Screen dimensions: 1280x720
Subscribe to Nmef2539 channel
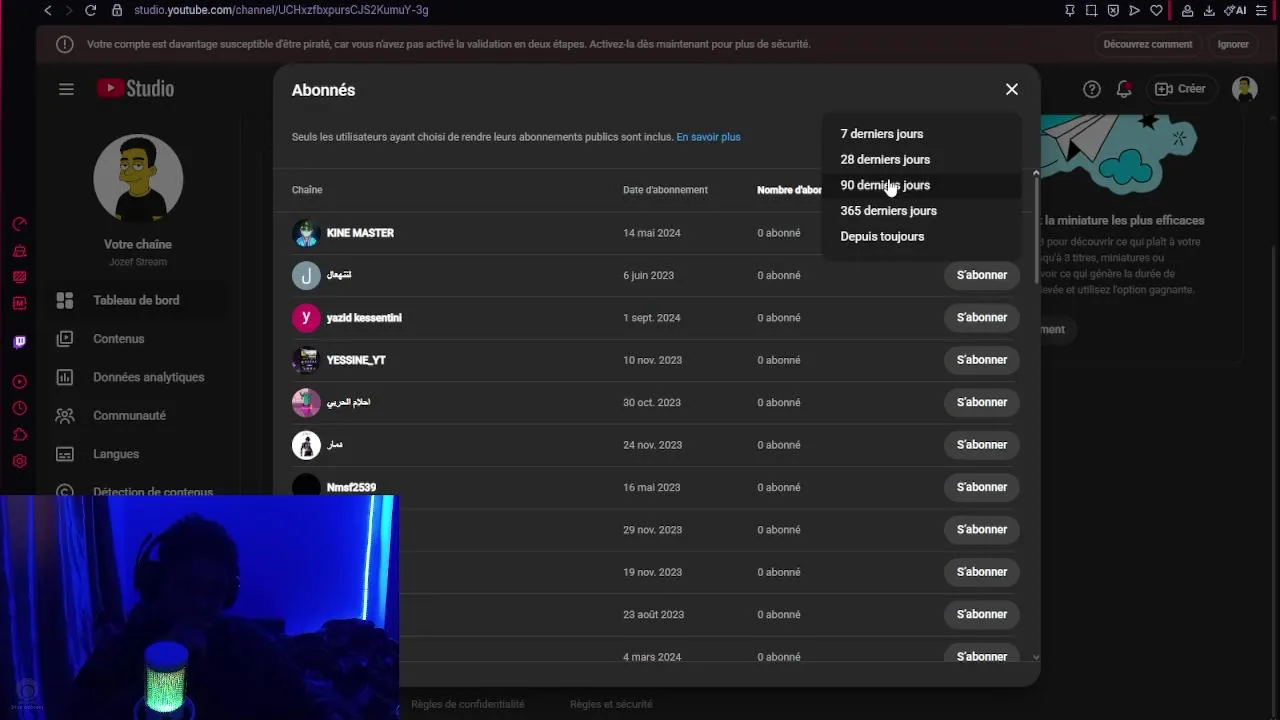tap(981, 487)
